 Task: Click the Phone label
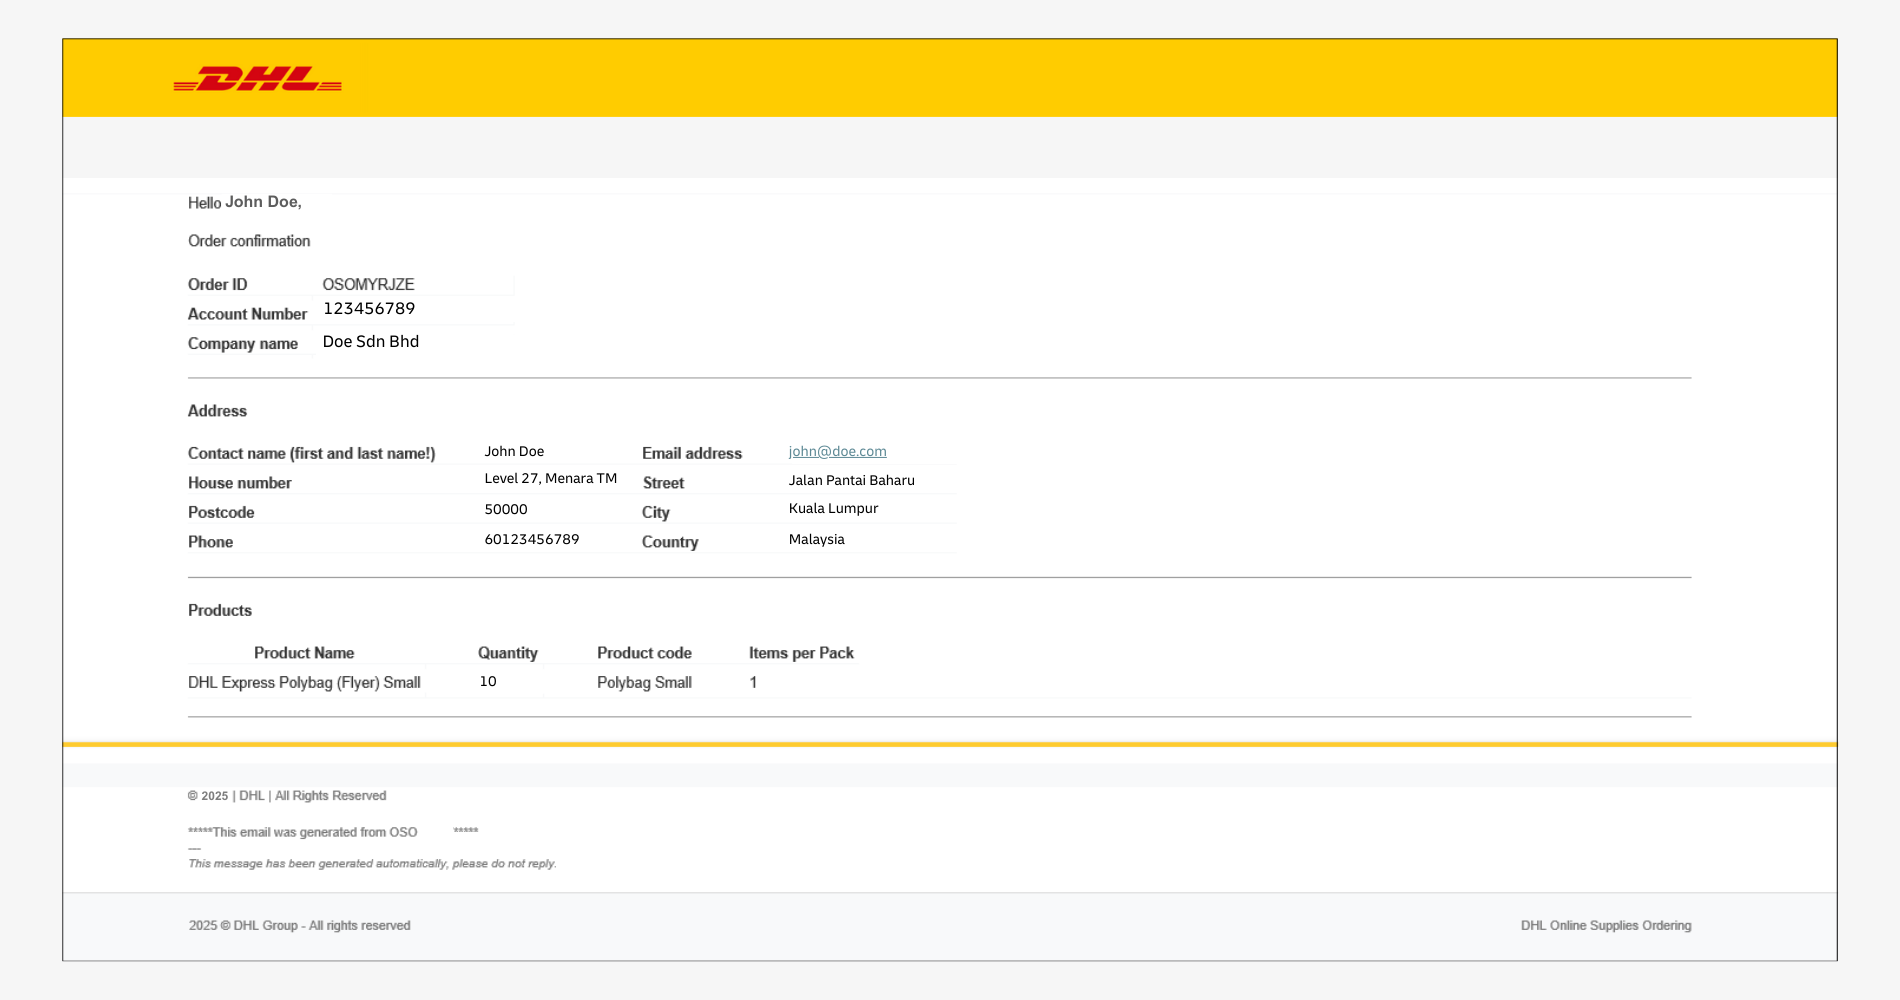tap(210, 542)
